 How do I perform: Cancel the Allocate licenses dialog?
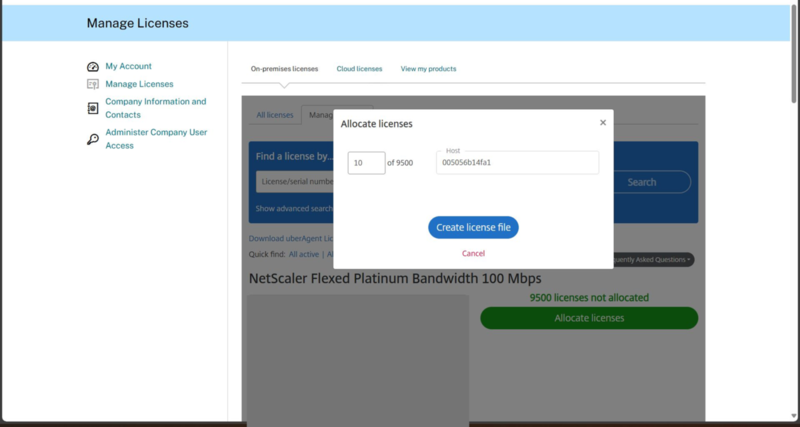click(x=473, y=254)
